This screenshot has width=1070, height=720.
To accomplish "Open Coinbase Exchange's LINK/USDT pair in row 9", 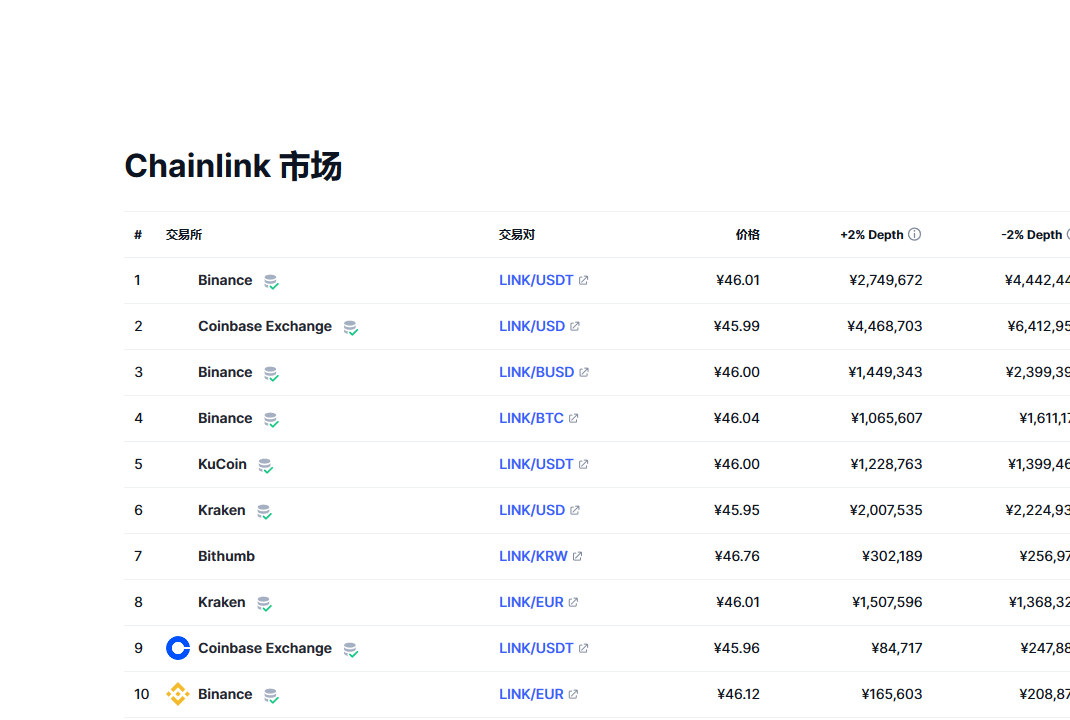I will pos(536,648).
